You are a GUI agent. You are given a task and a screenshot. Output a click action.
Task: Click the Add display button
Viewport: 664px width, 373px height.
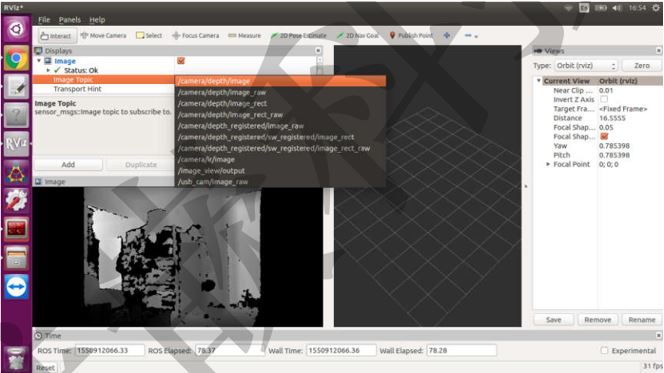pyautogui.click(x=68, y=165)
